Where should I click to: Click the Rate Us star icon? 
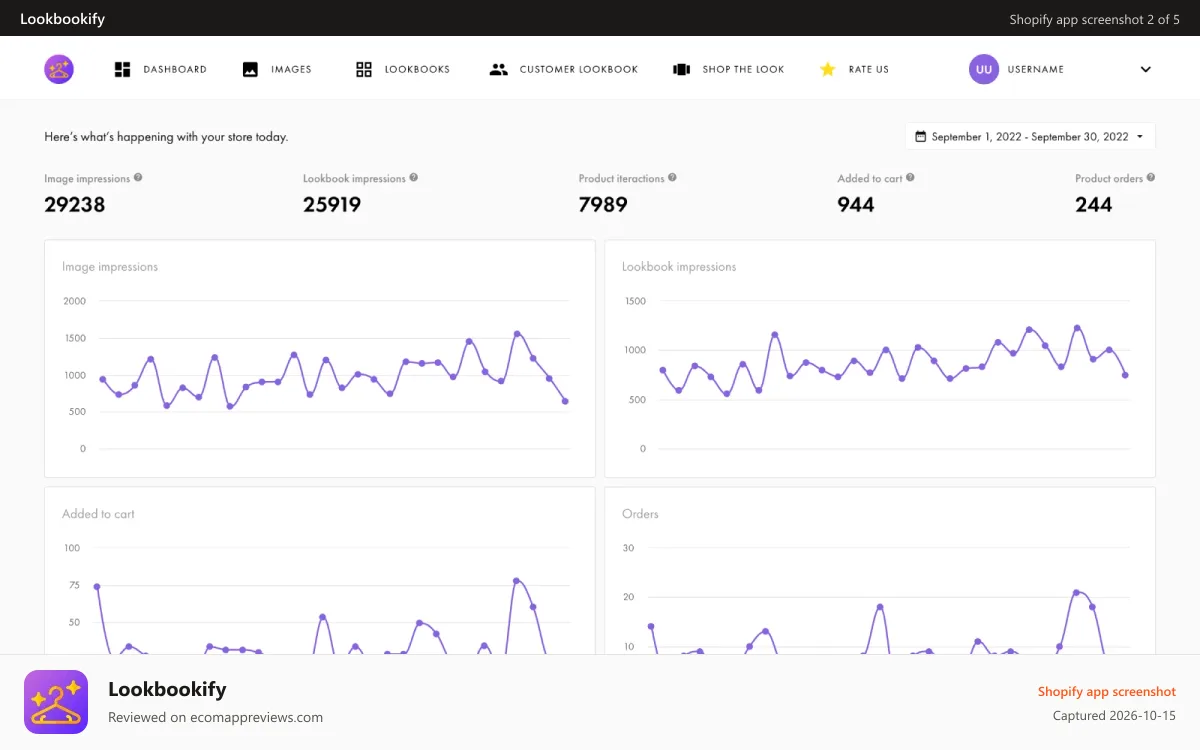point(828,69)
